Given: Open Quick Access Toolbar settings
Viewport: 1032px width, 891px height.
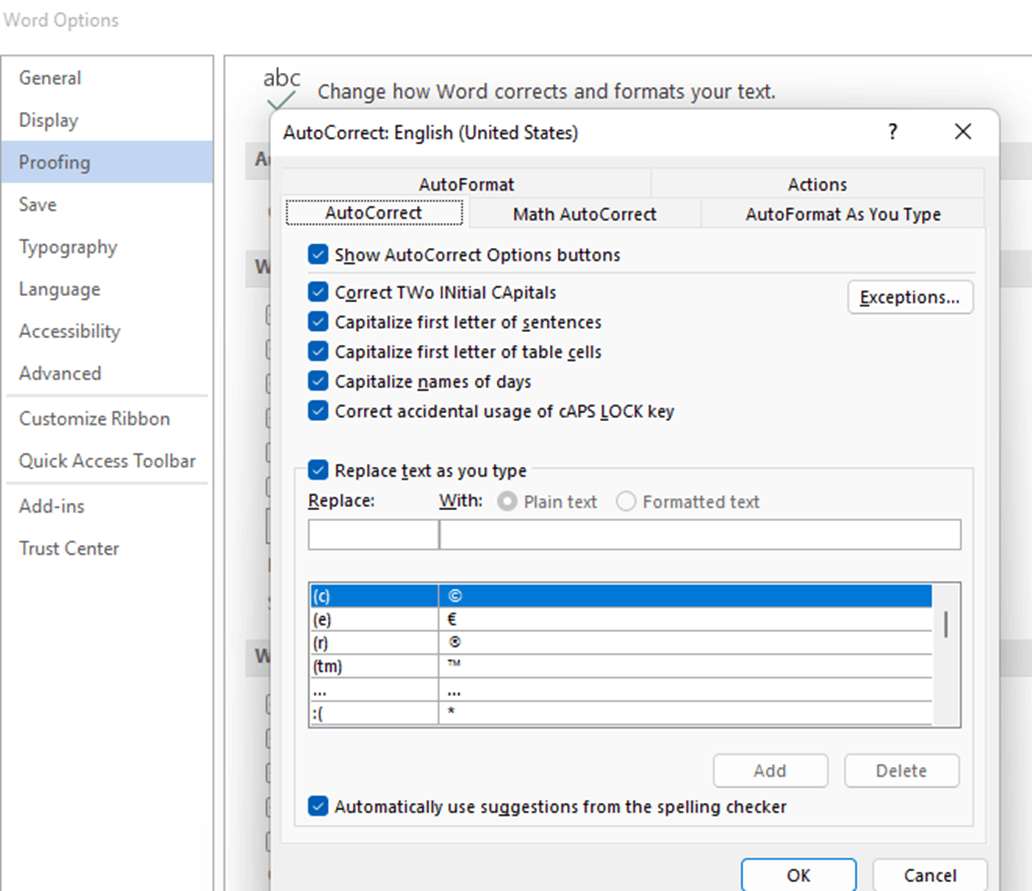Looking at the screenshot, I should [107, 461].
